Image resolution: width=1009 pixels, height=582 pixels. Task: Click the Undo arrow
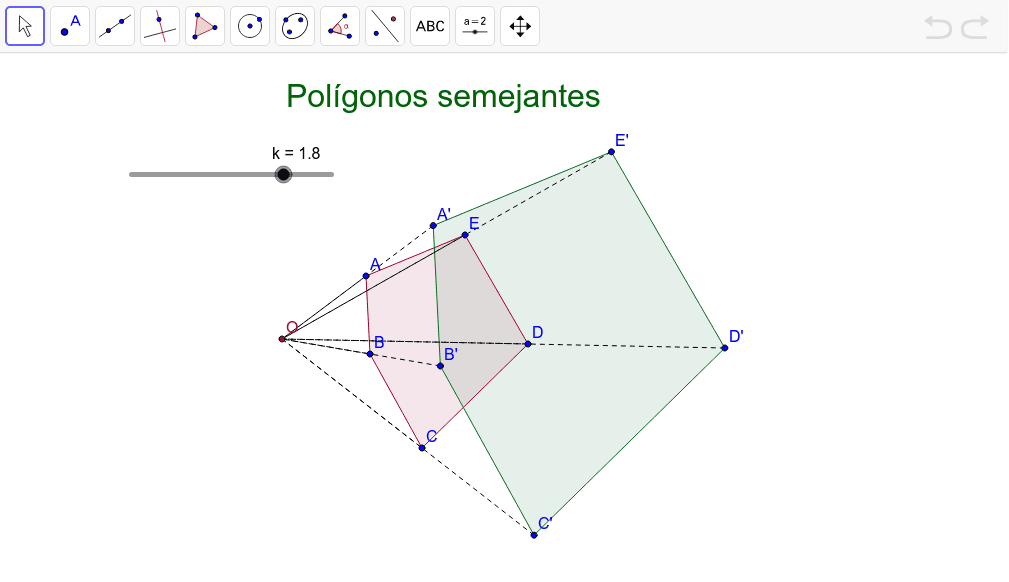pos(938,28)
